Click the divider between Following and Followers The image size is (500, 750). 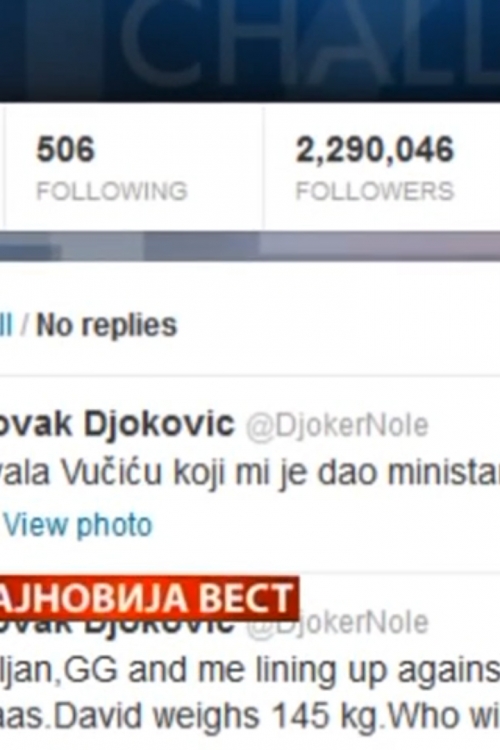tap(263, 166)
